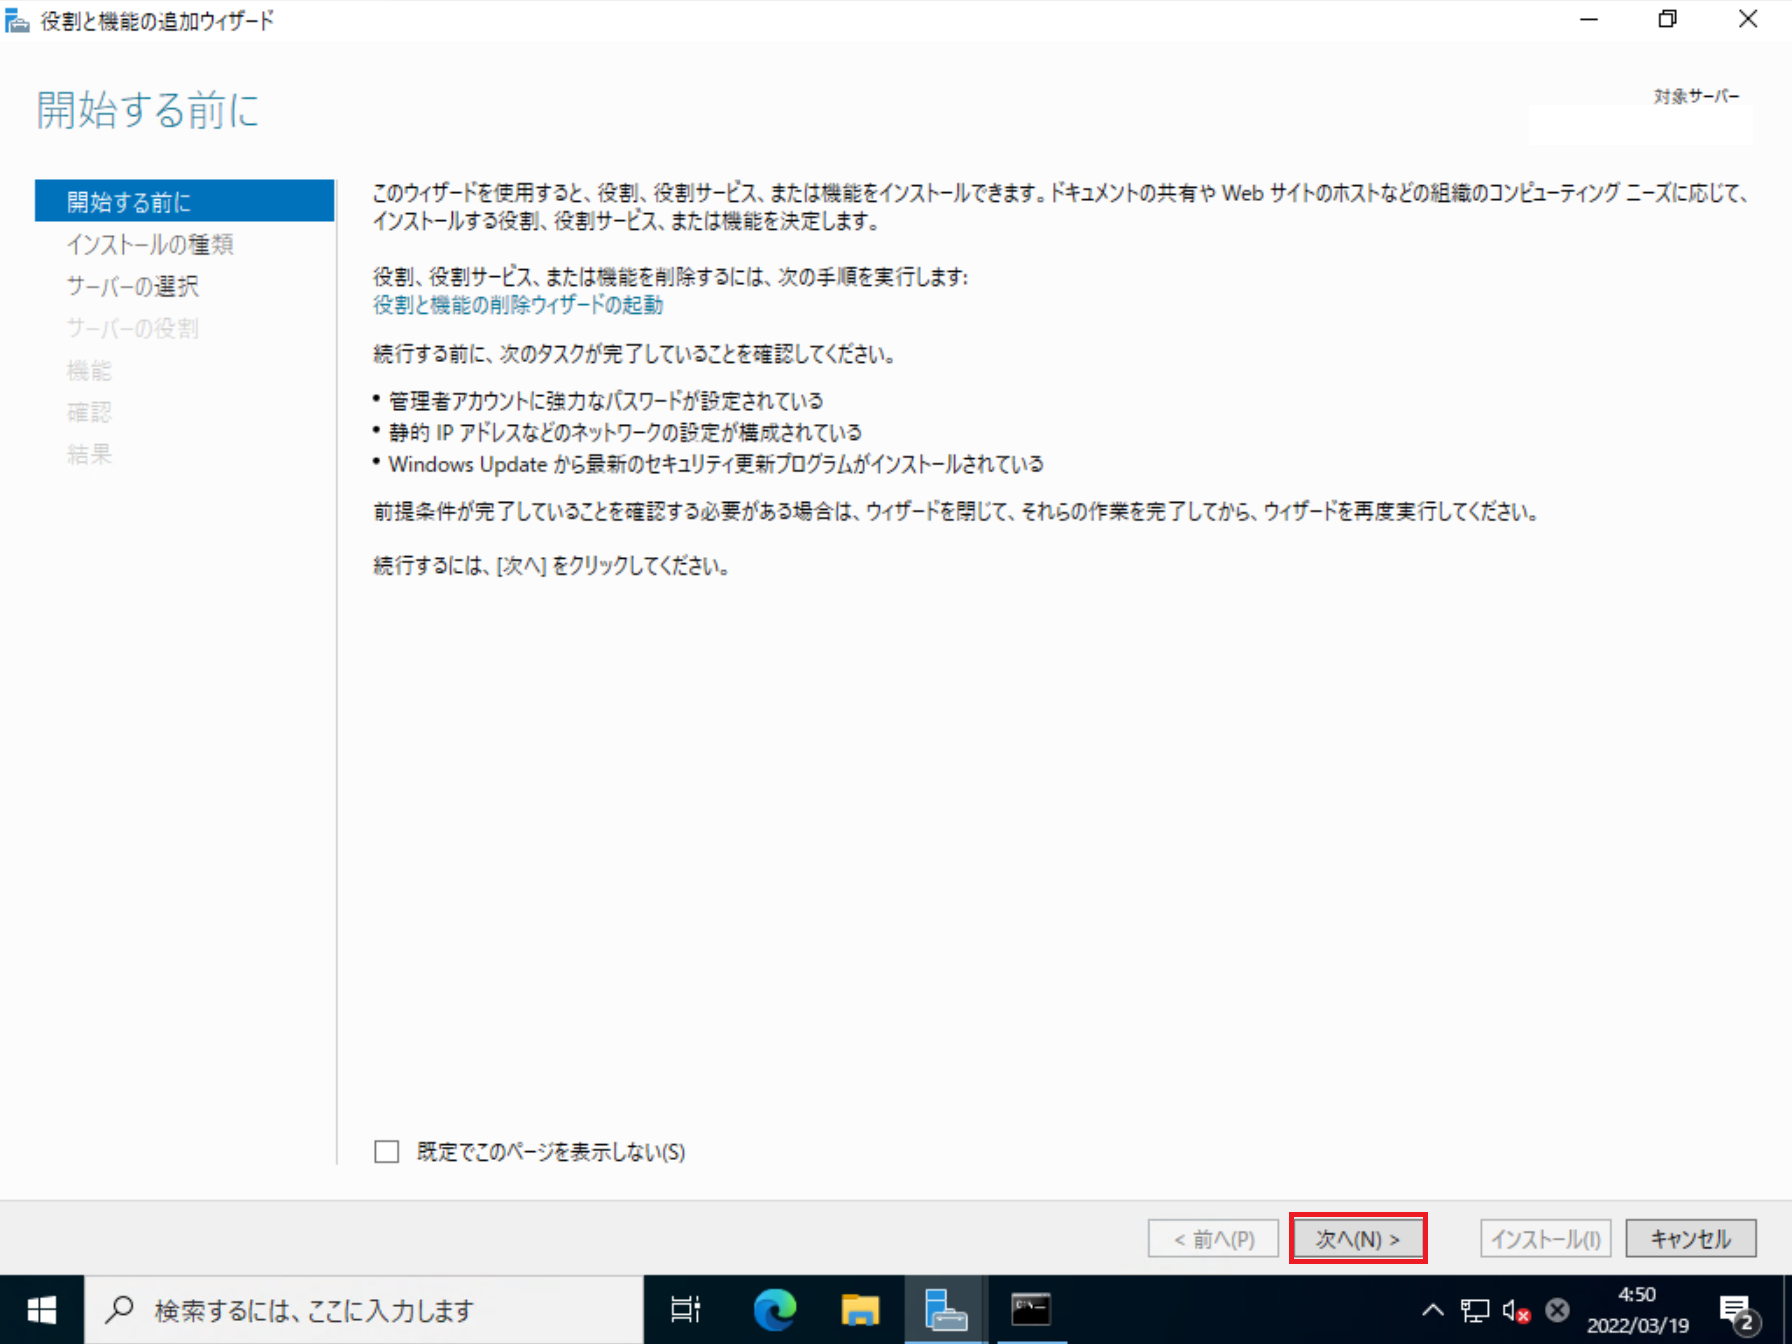This screenshot has width=1792, height=1344.
Task: Click the muted volume icon in the tray
Action: pyautogui.click(x=1513, y=1309)
